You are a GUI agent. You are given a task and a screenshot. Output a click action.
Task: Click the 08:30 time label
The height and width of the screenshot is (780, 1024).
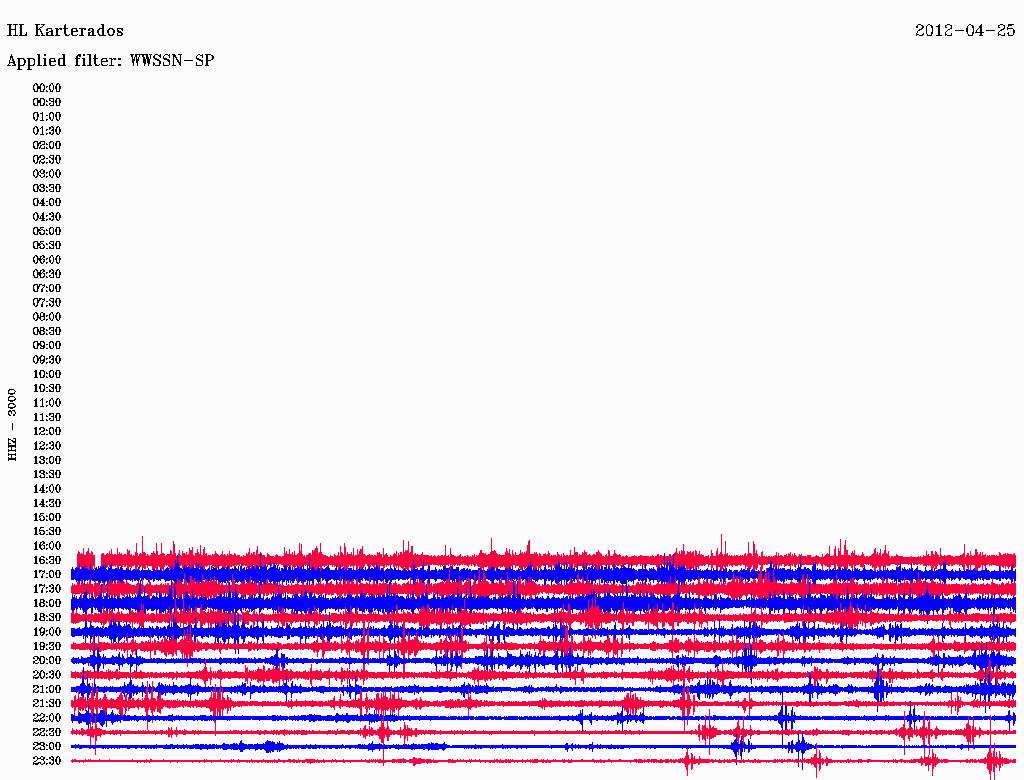pos(46,331)
